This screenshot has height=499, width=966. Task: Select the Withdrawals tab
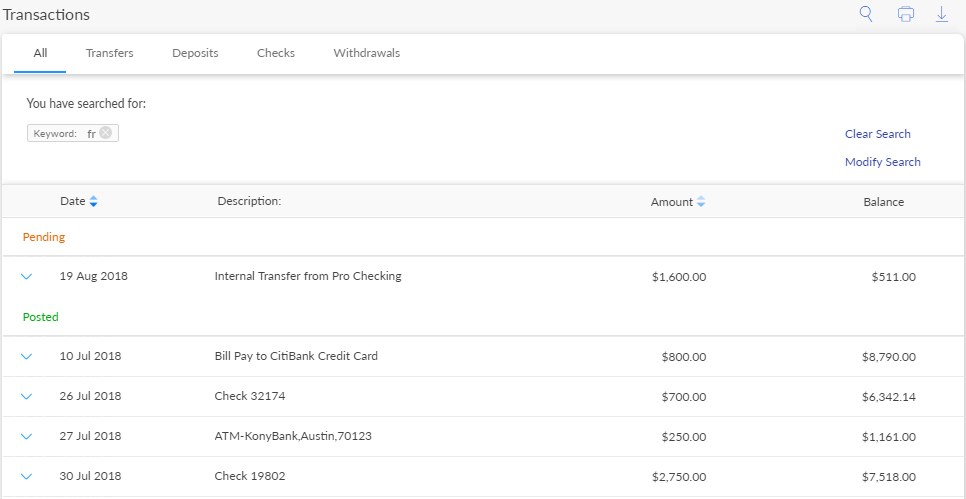[366, 53]
